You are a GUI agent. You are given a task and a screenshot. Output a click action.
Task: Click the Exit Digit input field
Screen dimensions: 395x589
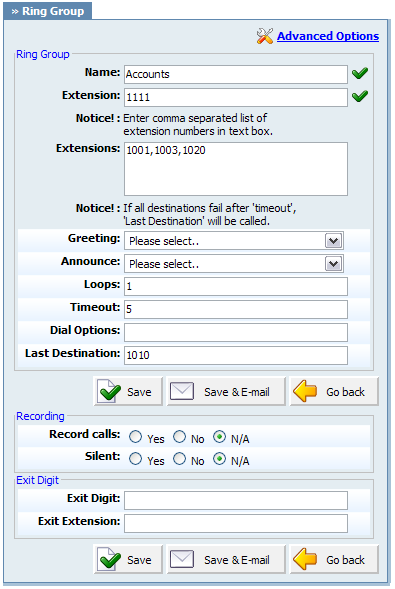(236, 500)
